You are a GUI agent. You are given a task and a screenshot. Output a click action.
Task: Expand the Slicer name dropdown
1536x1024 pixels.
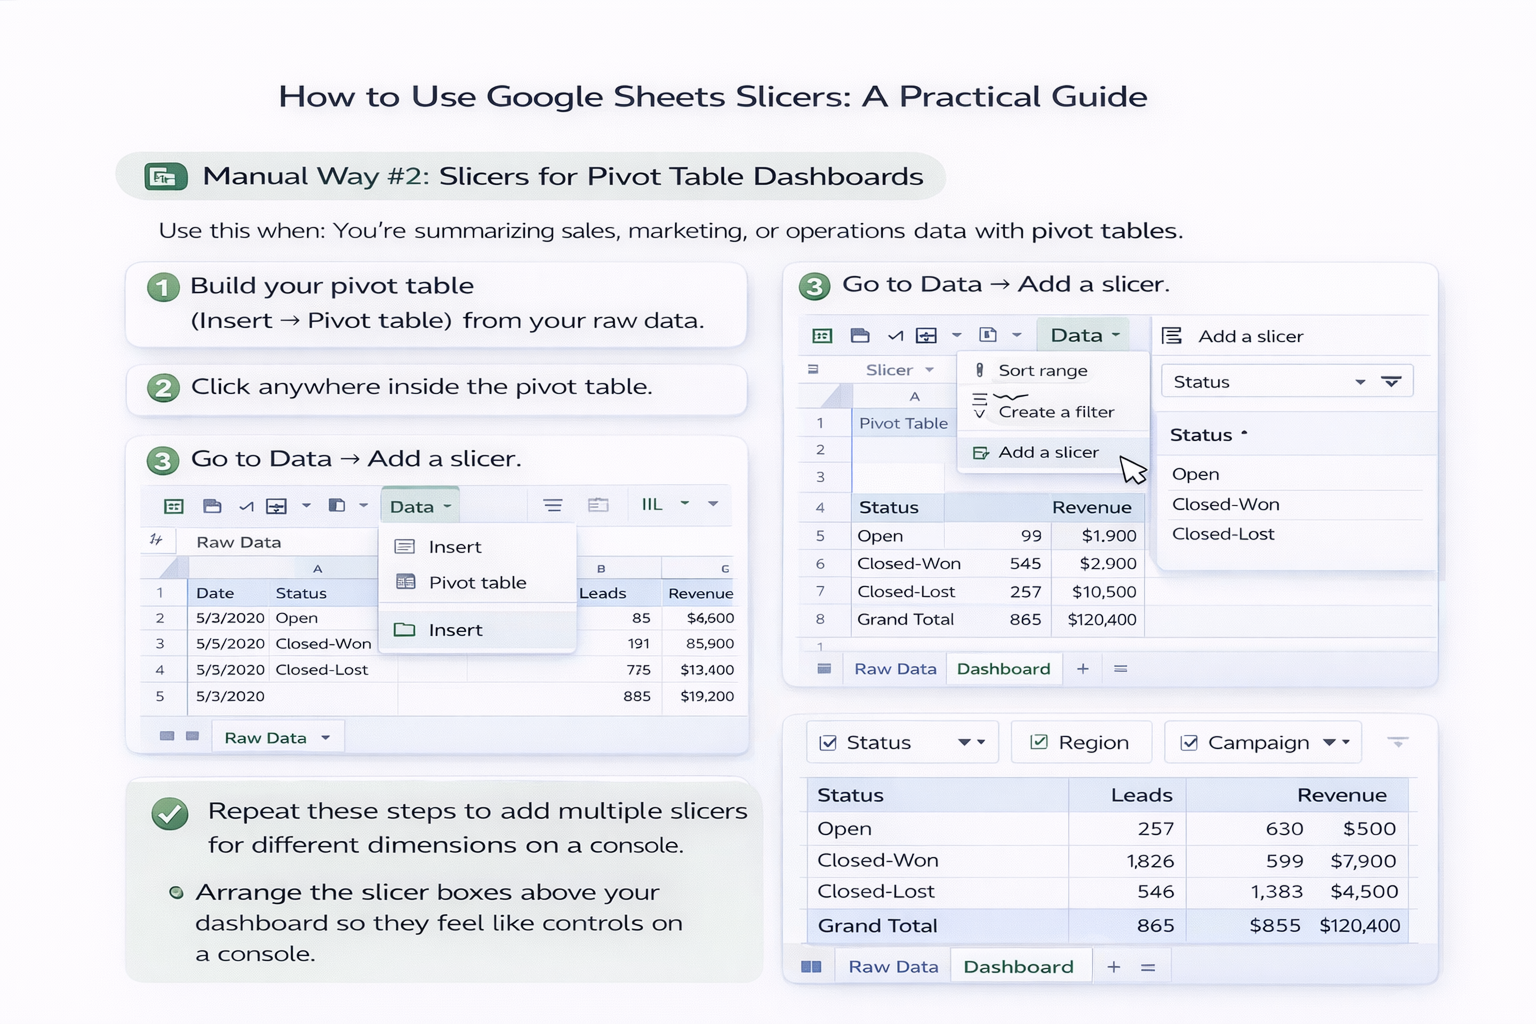pos(930,370)
